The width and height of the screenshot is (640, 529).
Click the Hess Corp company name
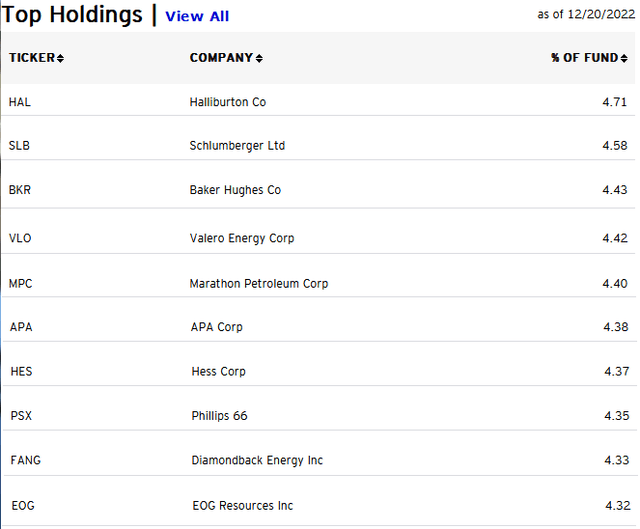[x=219, y=372]
